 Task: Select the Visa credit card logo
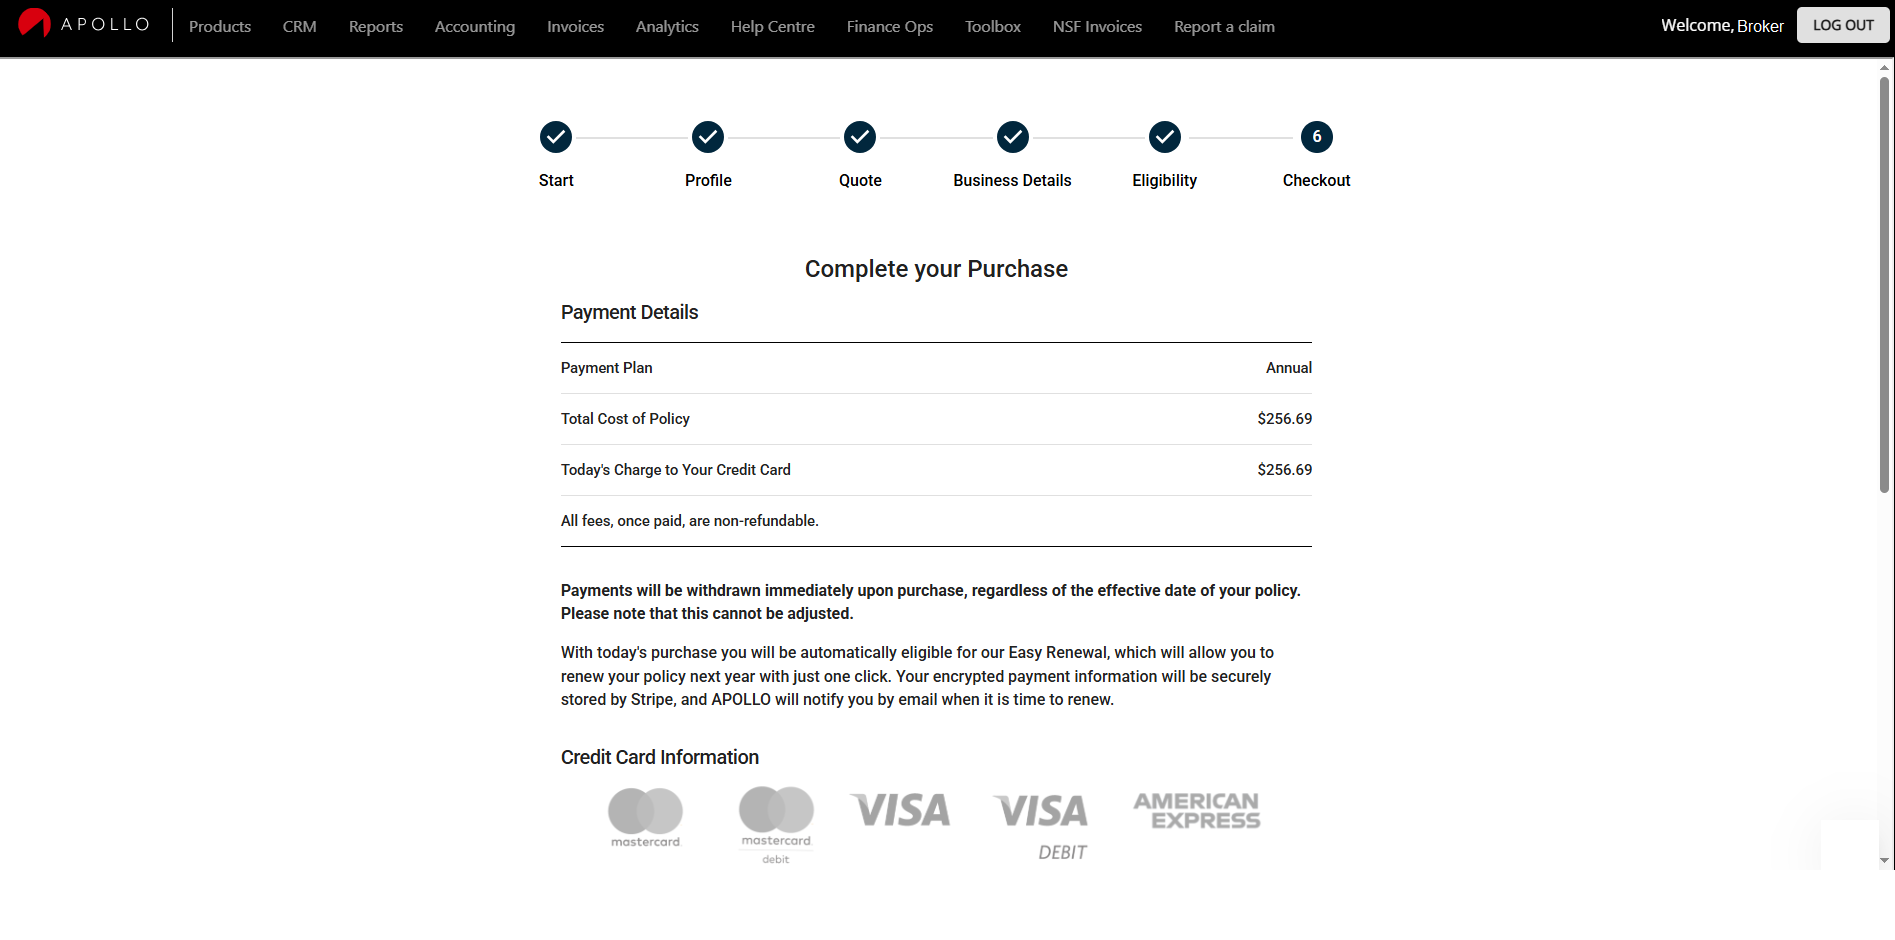tap(900, 810)
